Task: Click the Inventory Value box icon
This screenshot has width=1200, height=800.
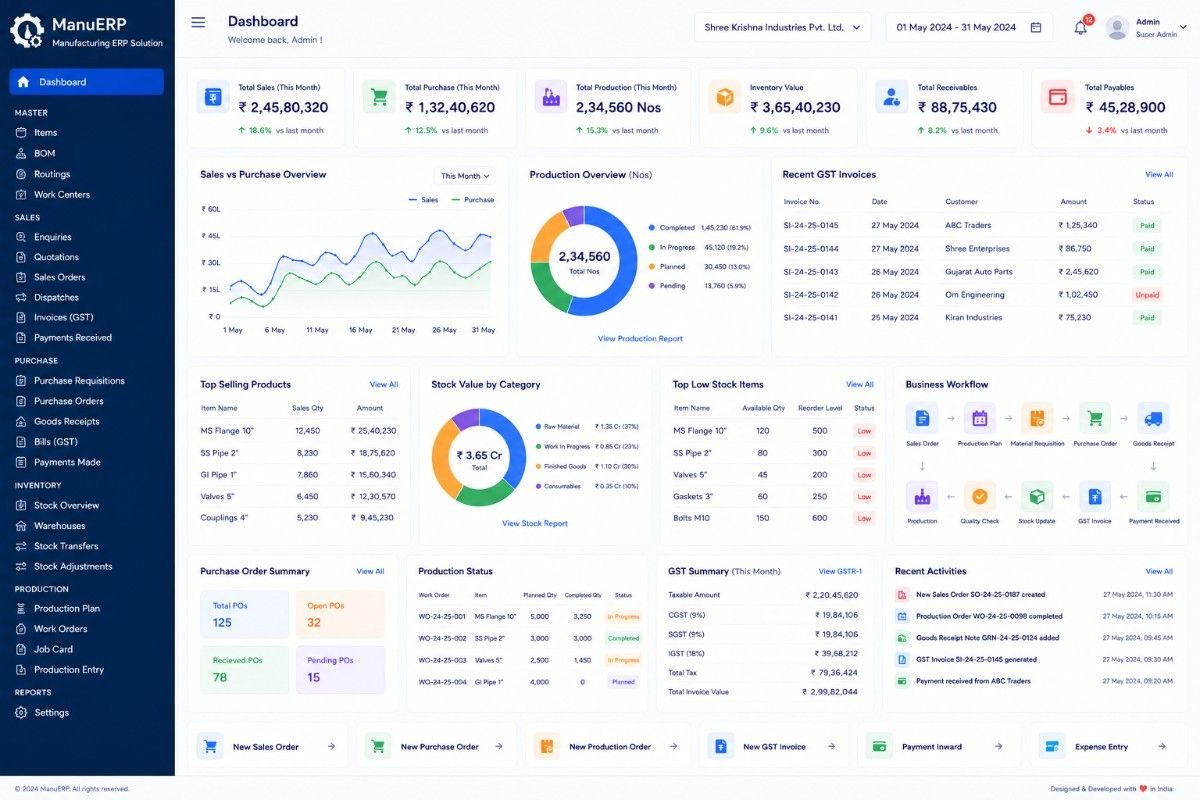Action: [724, 97]
